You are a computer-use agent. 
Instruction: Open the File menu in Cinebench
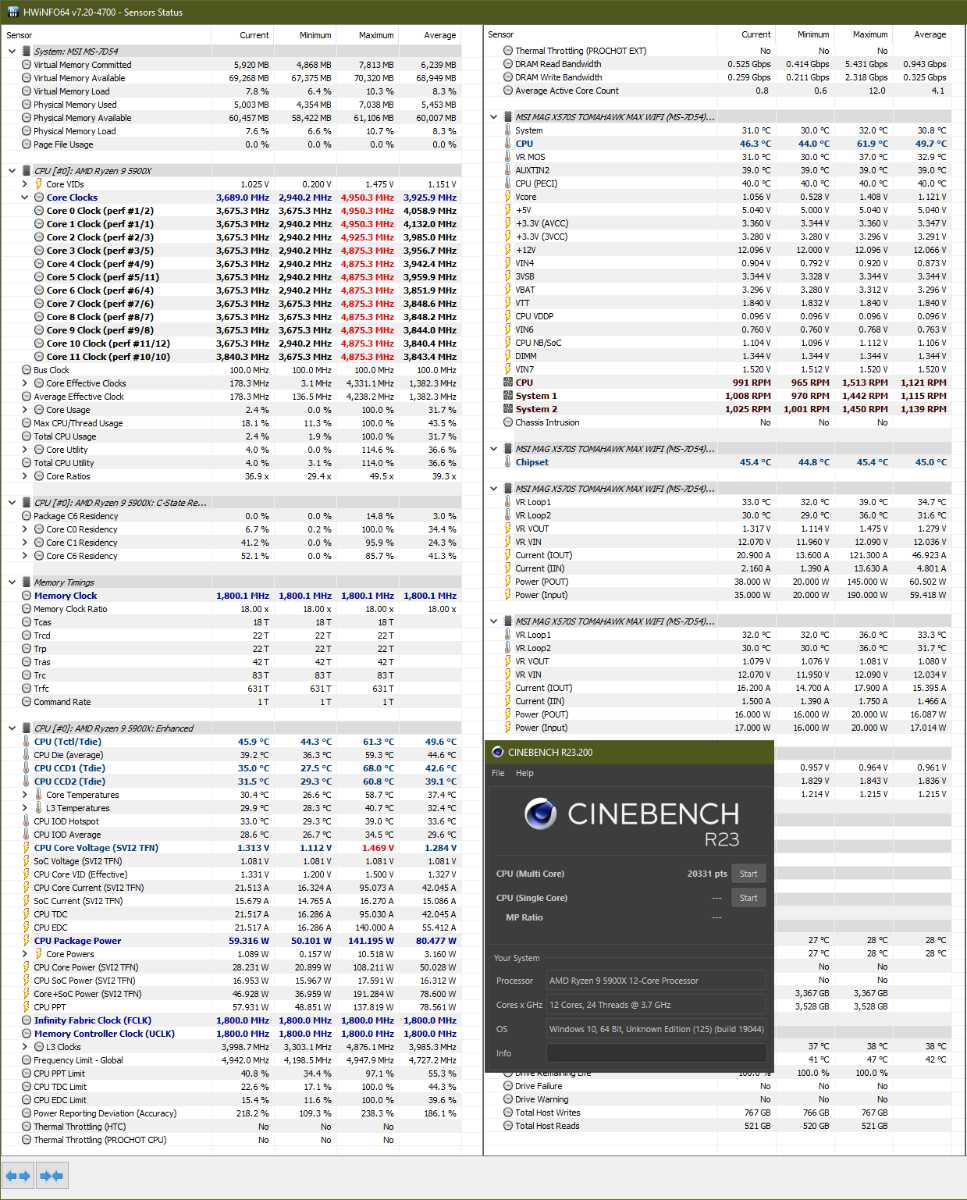(497, 773)
